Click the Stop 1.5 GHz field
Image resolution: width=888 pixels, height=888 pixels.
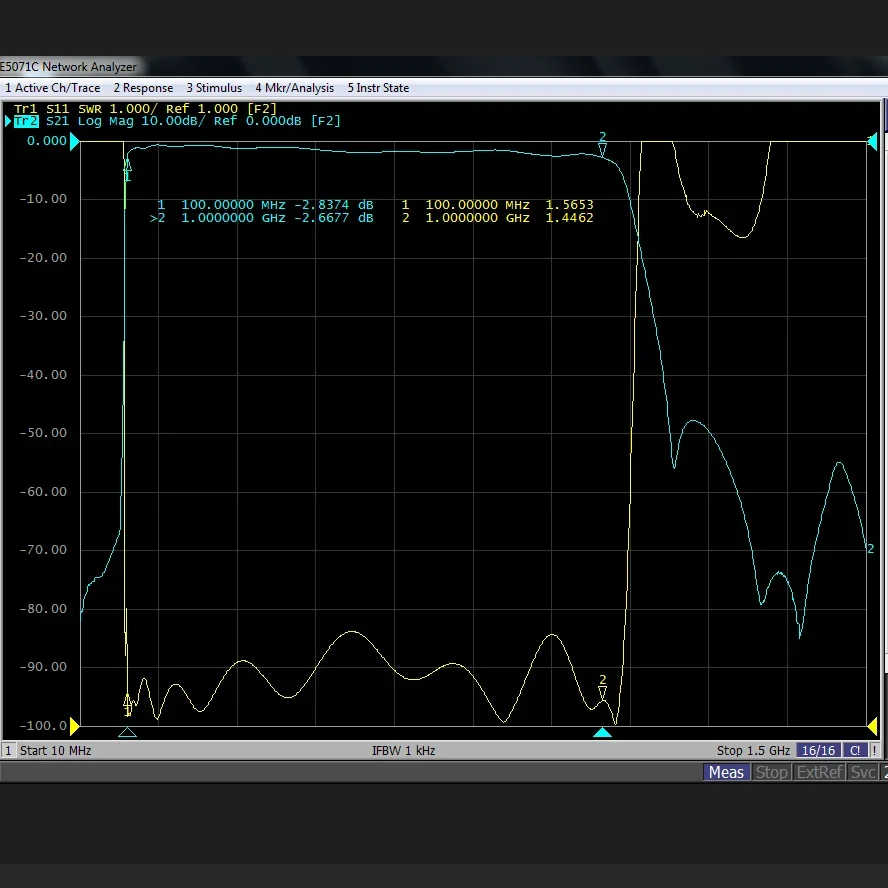753,750
